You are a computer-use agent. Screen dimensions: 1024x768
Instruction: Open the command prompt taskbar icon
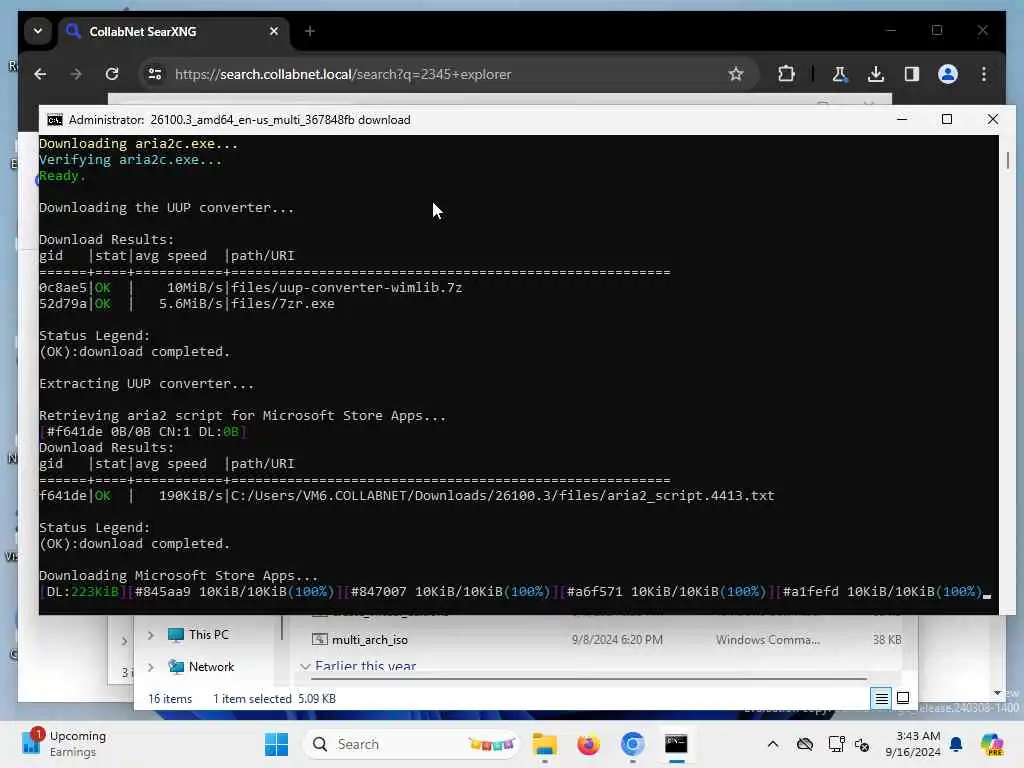(x=676, y=744)
